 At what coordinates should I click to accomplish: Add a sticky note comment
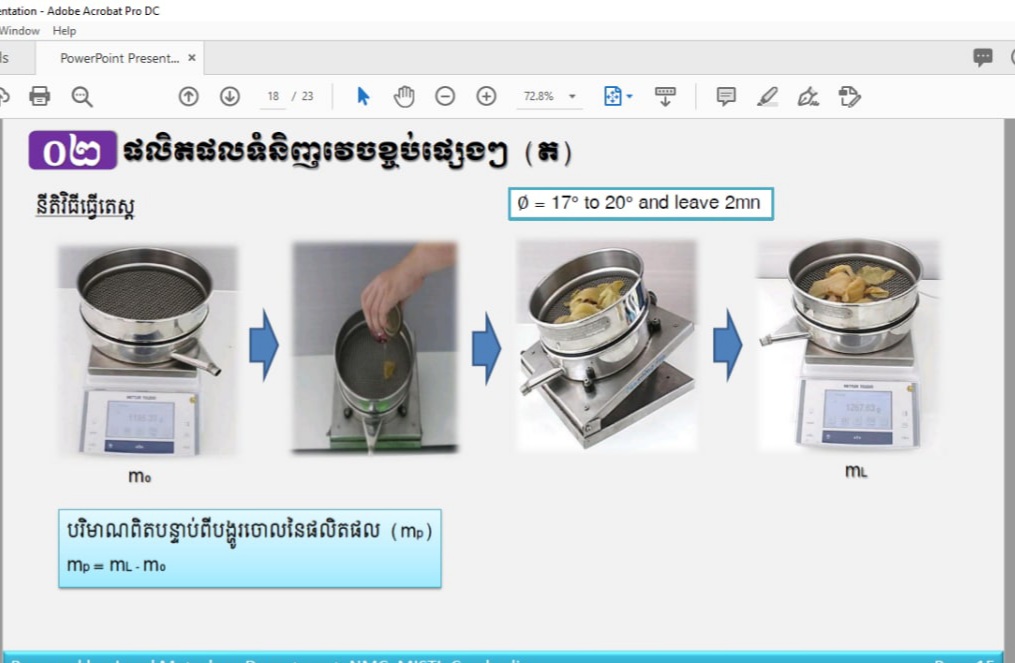tap(726, 96)
